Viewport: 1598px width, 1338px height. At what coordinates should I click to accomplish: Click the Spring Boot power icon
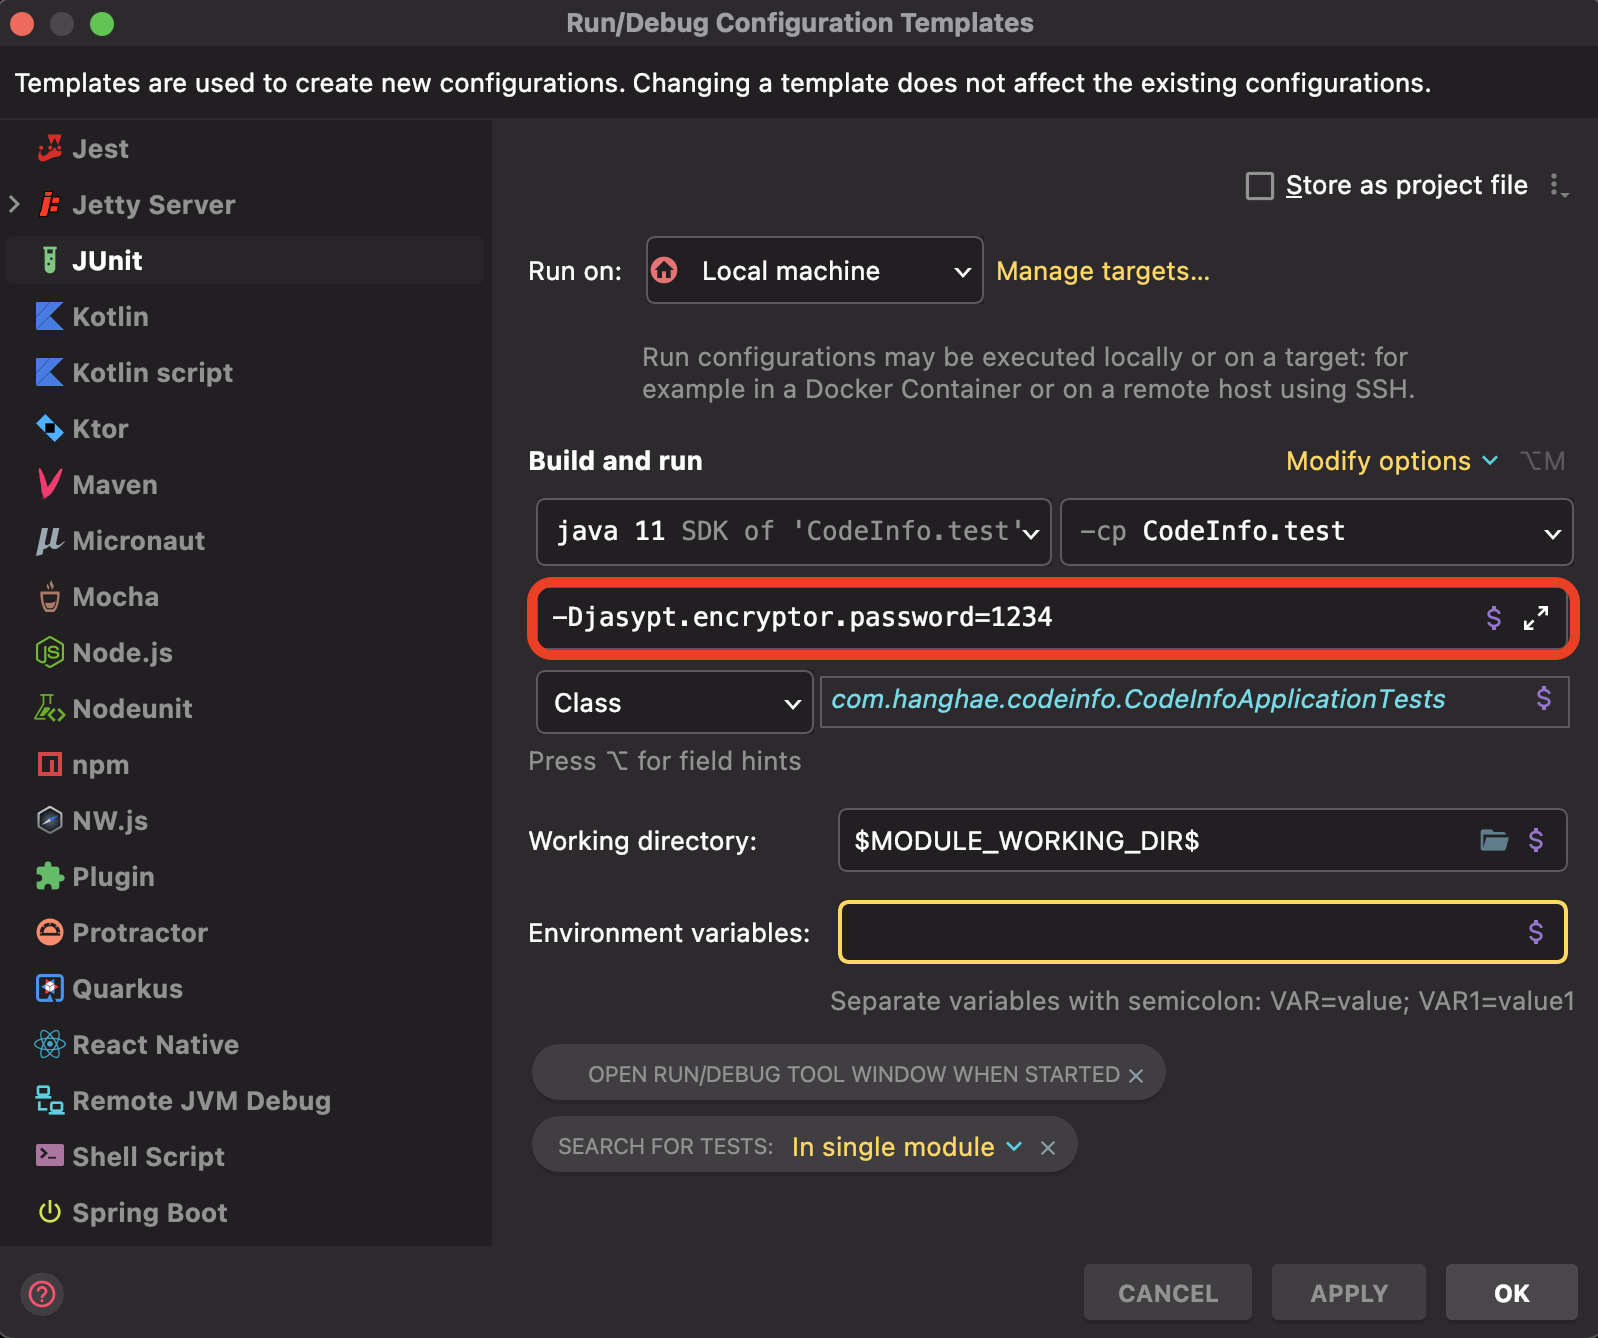[50, 1213]
